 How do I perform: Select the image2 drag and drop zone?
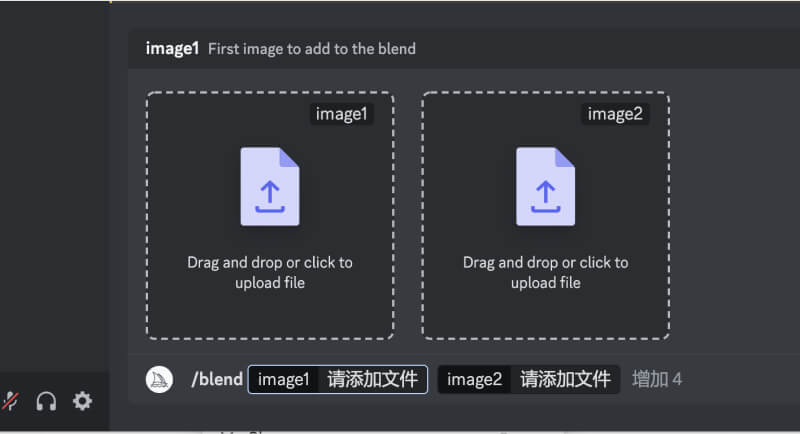pyautogui.click(x=545, y=216)
